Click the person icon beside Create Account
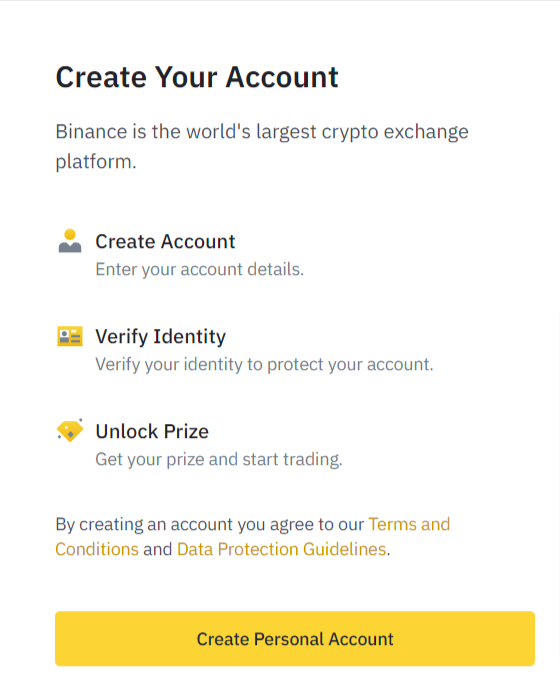This screenshot has height=686, width=560. (70, 241)
